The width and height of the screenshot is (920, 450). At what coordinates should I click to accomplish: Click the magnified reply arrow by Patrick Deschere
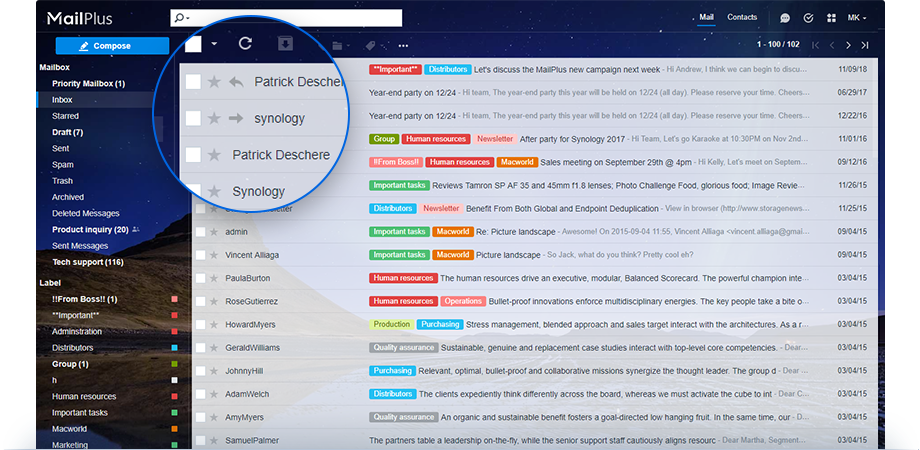point(236,82)
